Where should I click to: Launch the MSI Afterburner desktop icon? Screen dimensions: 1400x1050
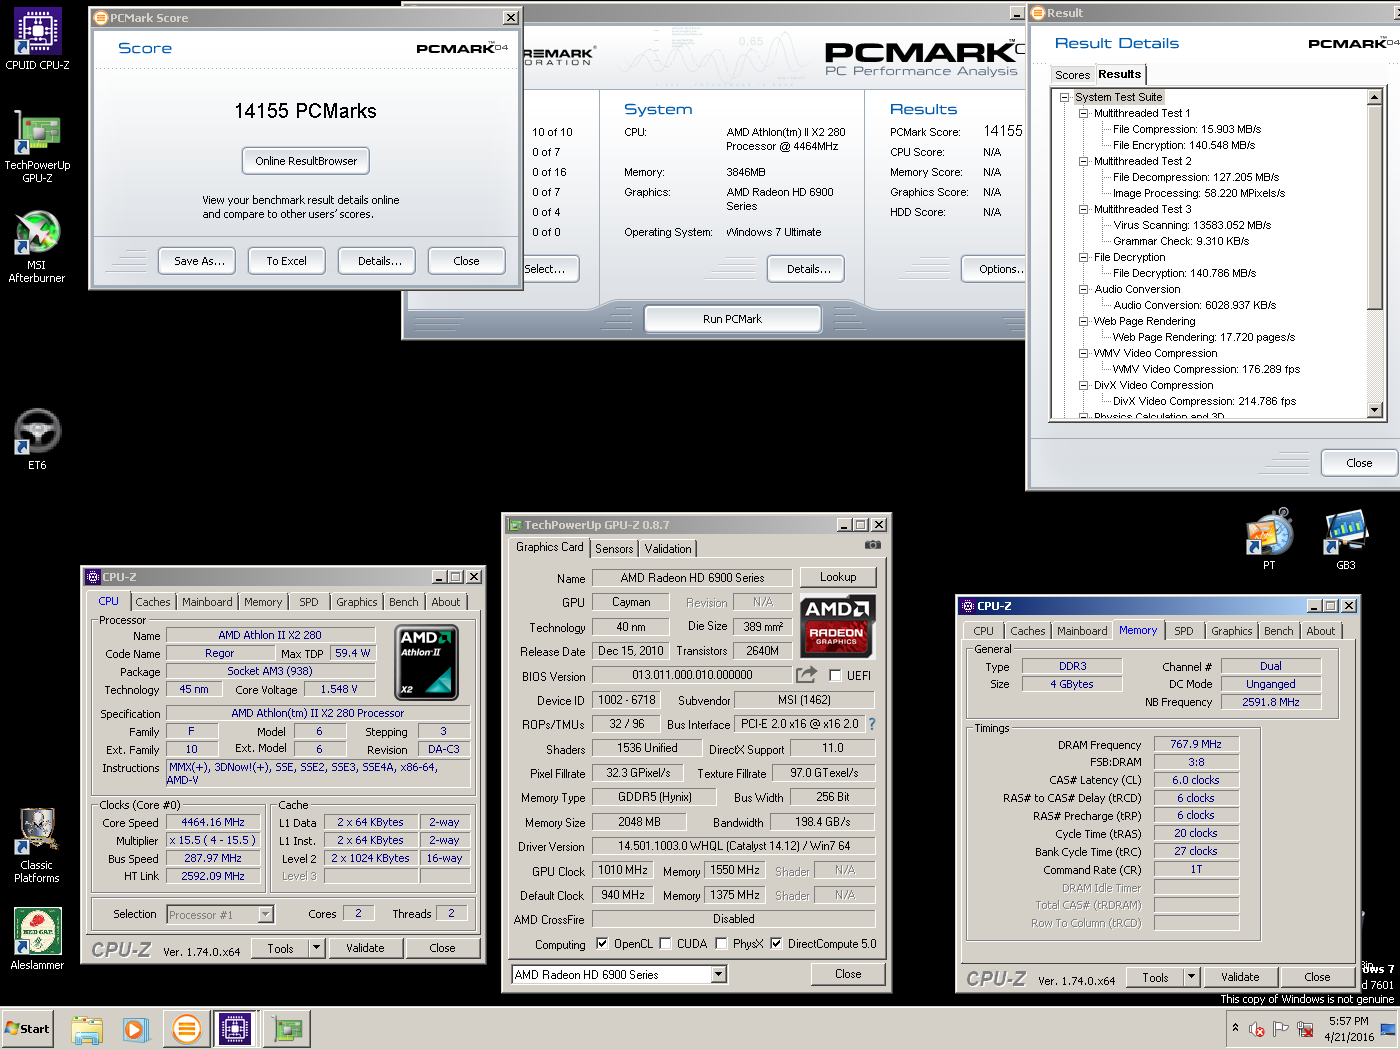[x=37, y=246]
